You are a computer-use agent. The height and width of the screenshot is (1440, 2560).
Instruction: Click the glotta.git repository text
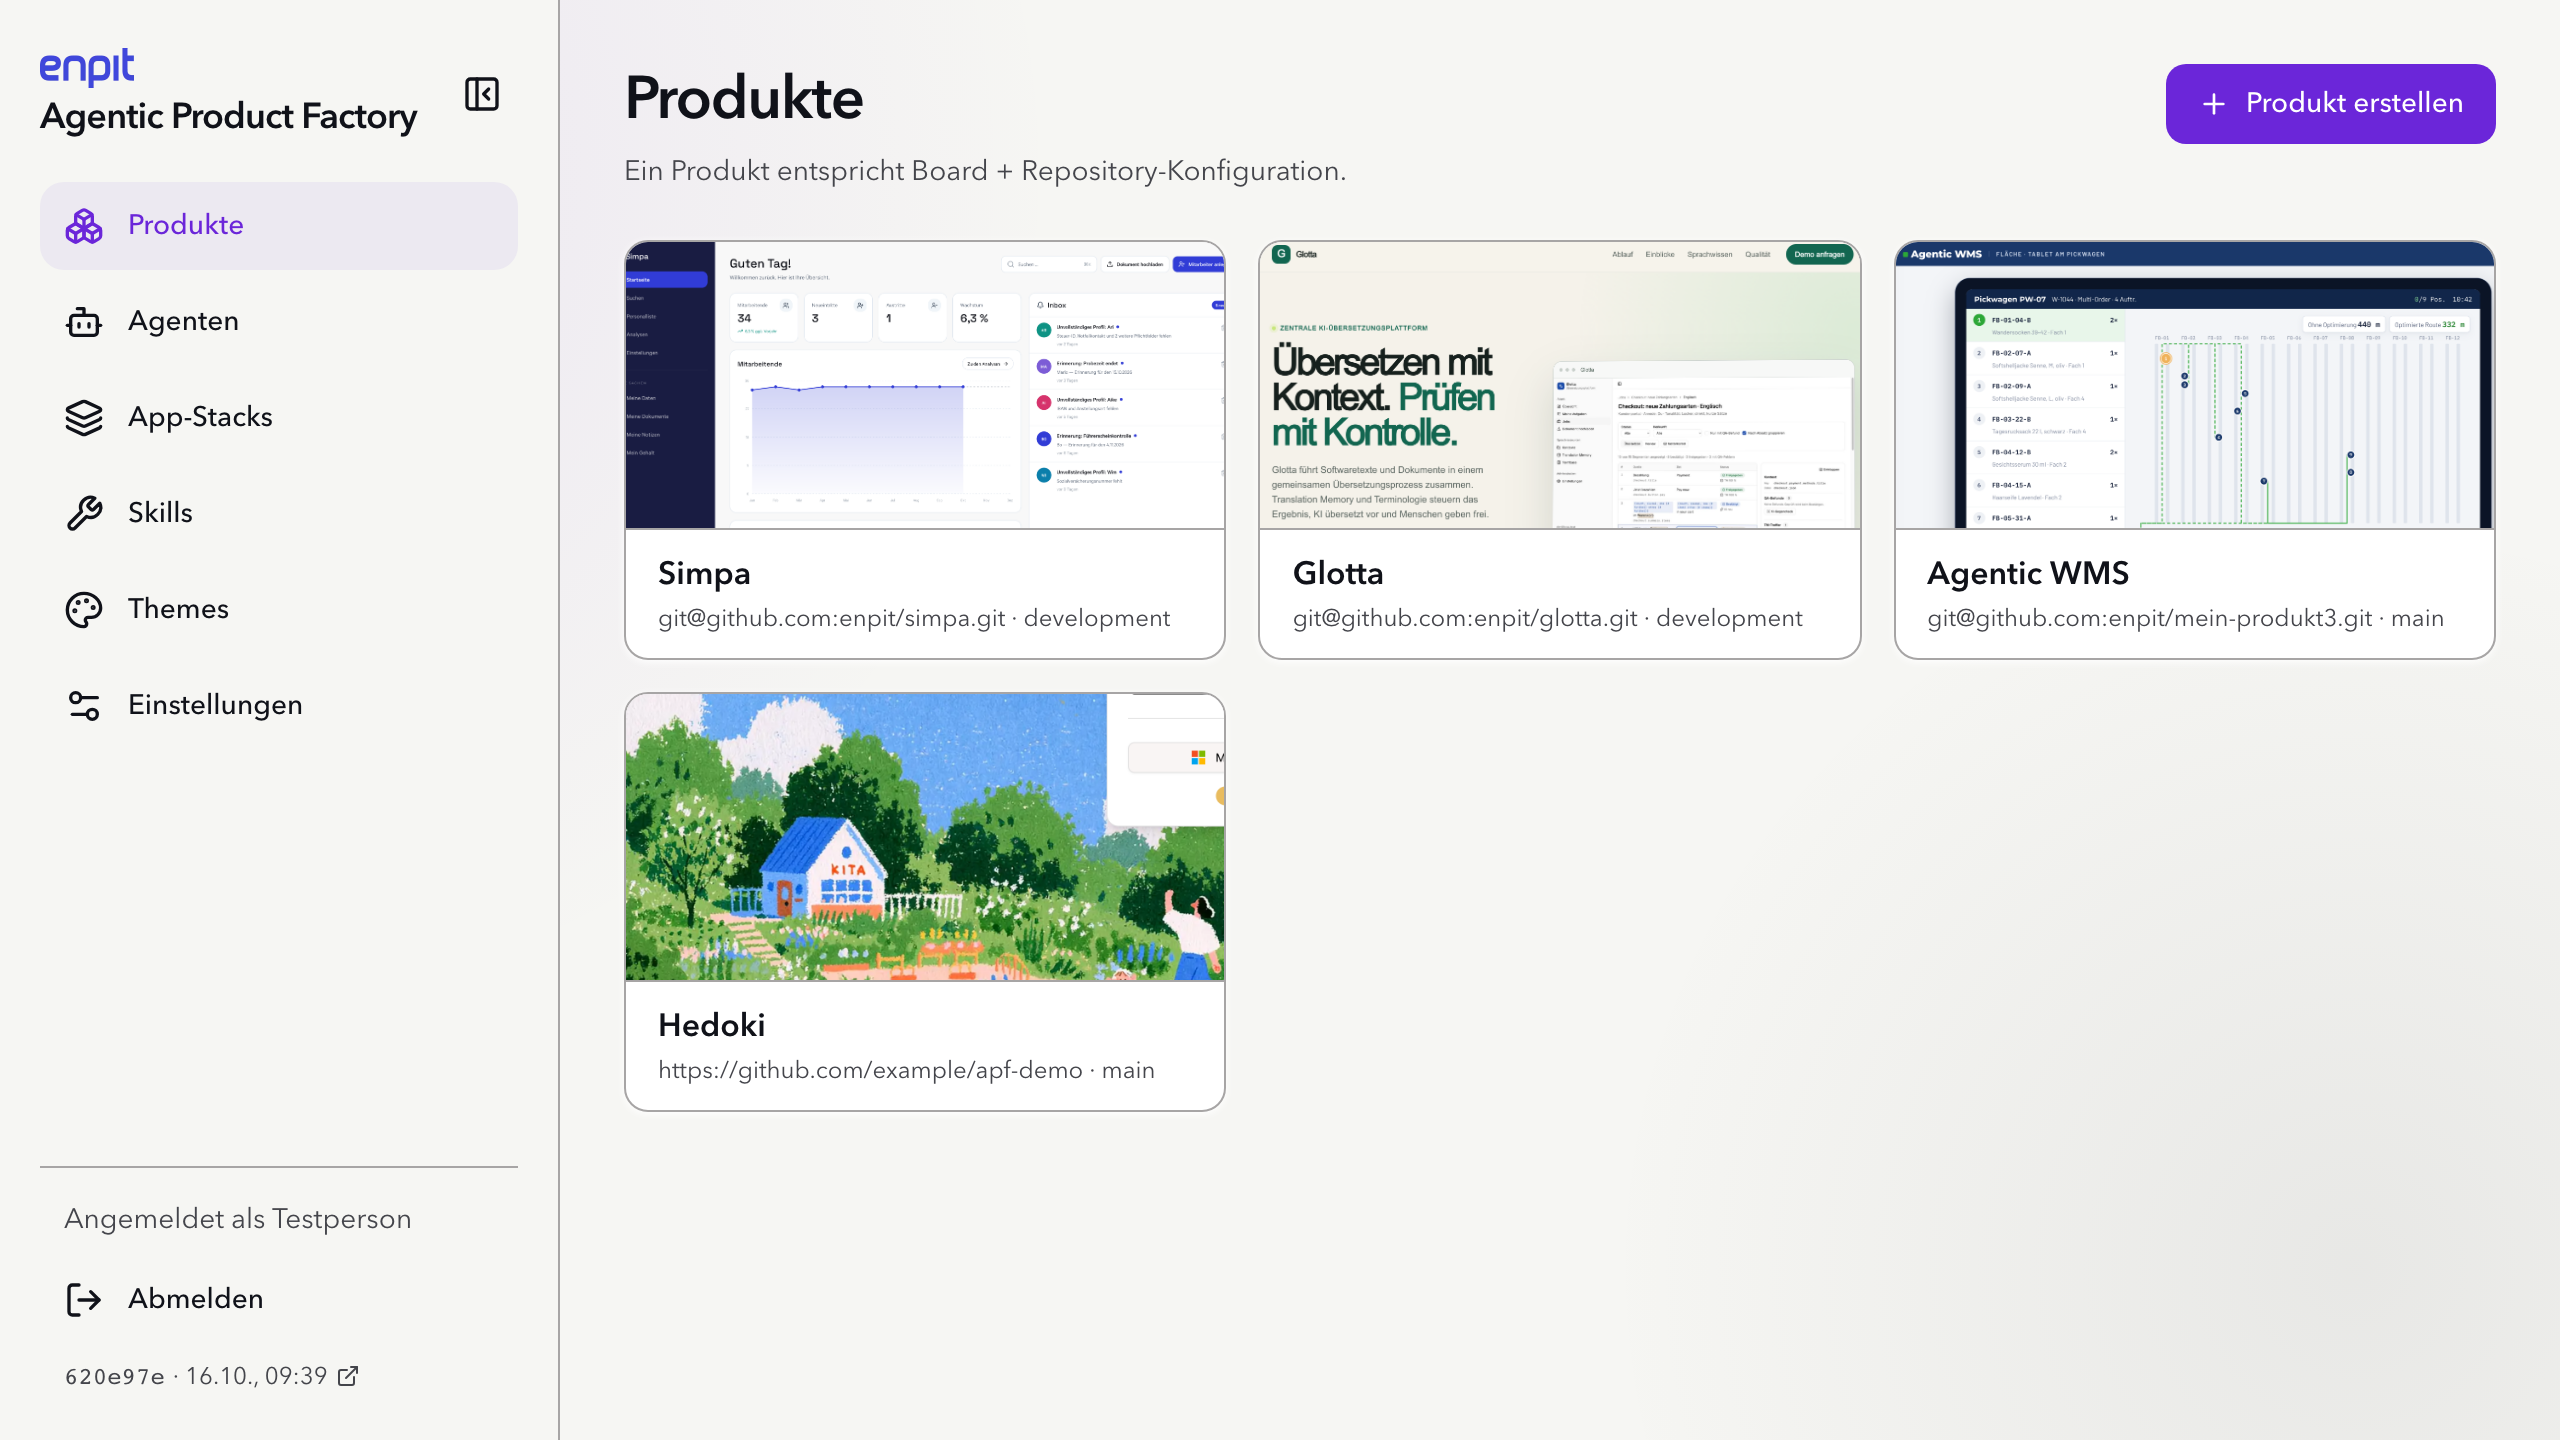[x=1548, y=619]
